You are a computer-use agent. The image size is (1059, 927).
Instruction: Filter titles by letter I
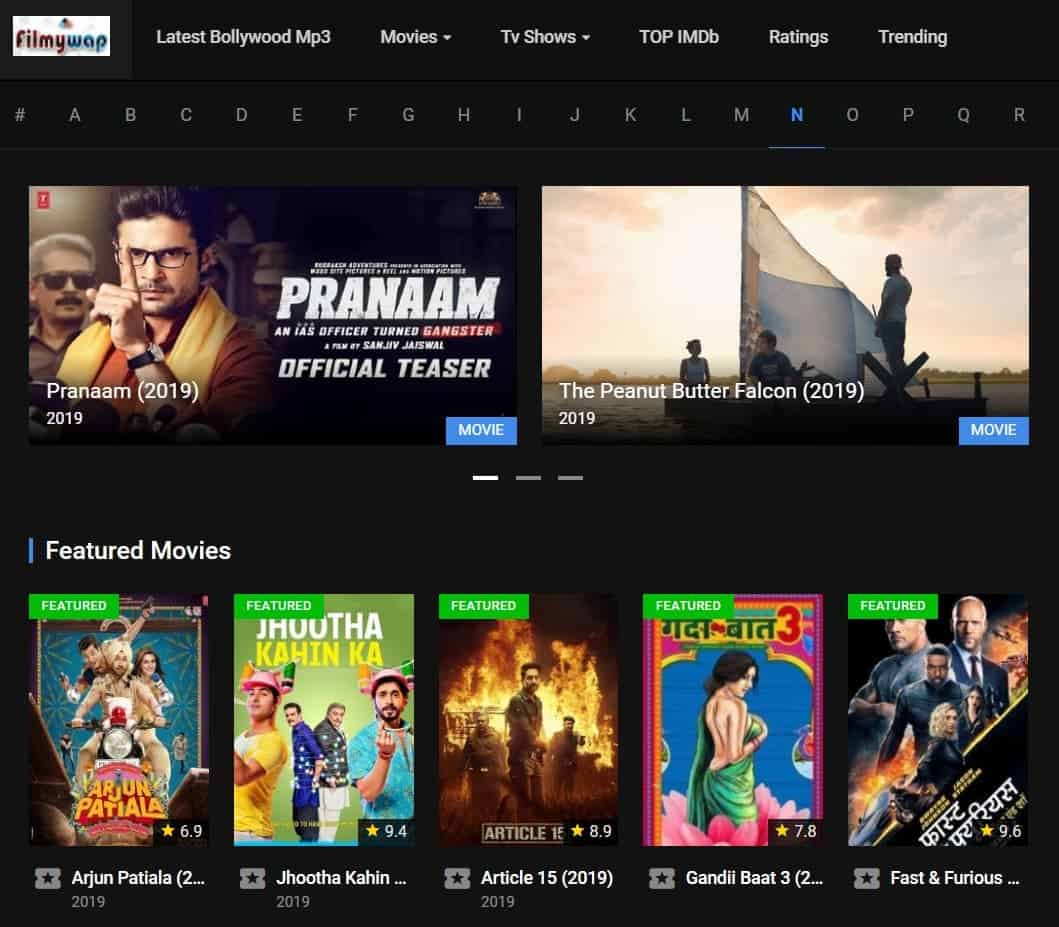click(519, 115)
